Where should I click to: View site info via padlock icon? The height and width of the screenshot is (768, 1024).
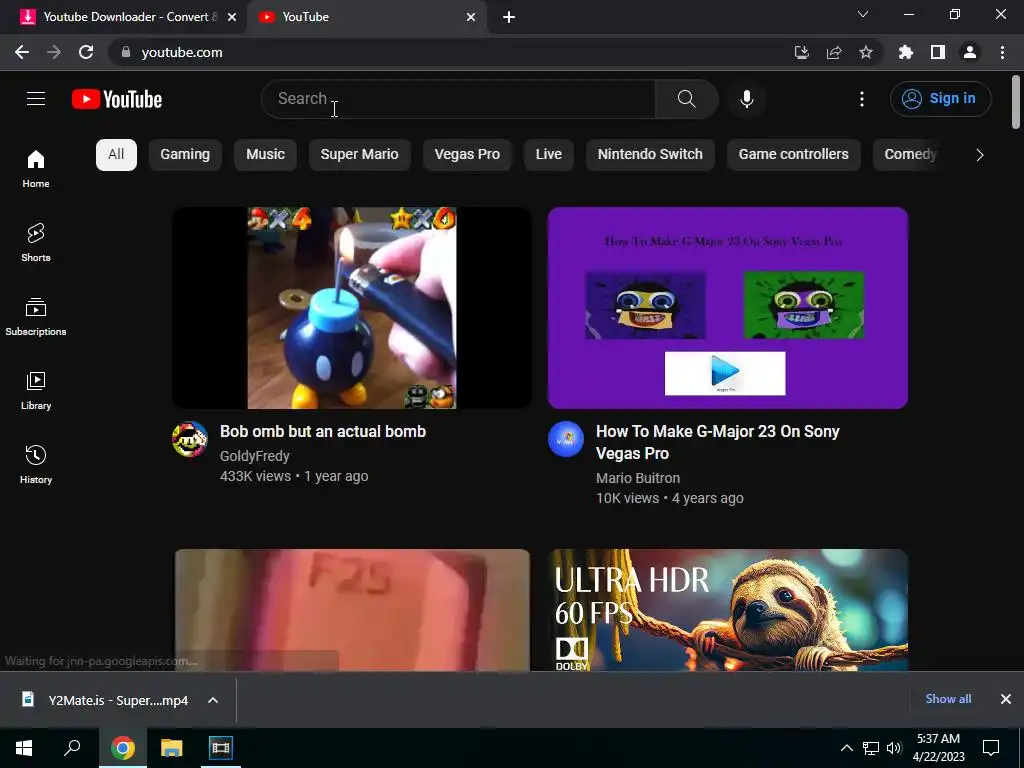(x=126, y=52)
